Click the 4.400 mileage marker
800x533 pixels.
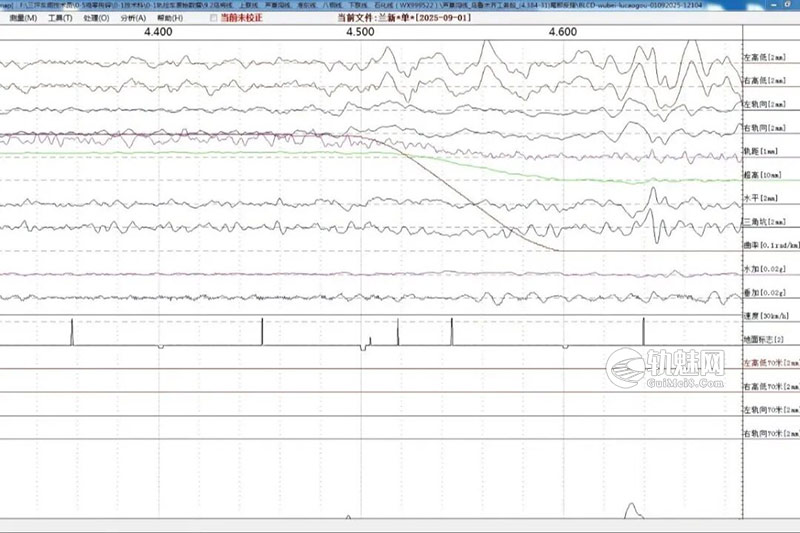[x=158, y=32]
